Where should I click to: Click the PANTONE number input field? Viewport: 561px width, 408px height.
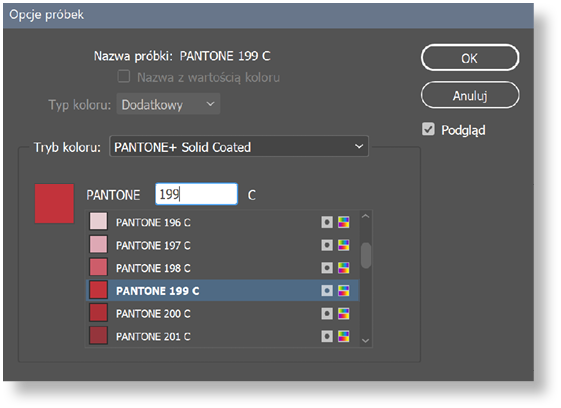(196, 194)
